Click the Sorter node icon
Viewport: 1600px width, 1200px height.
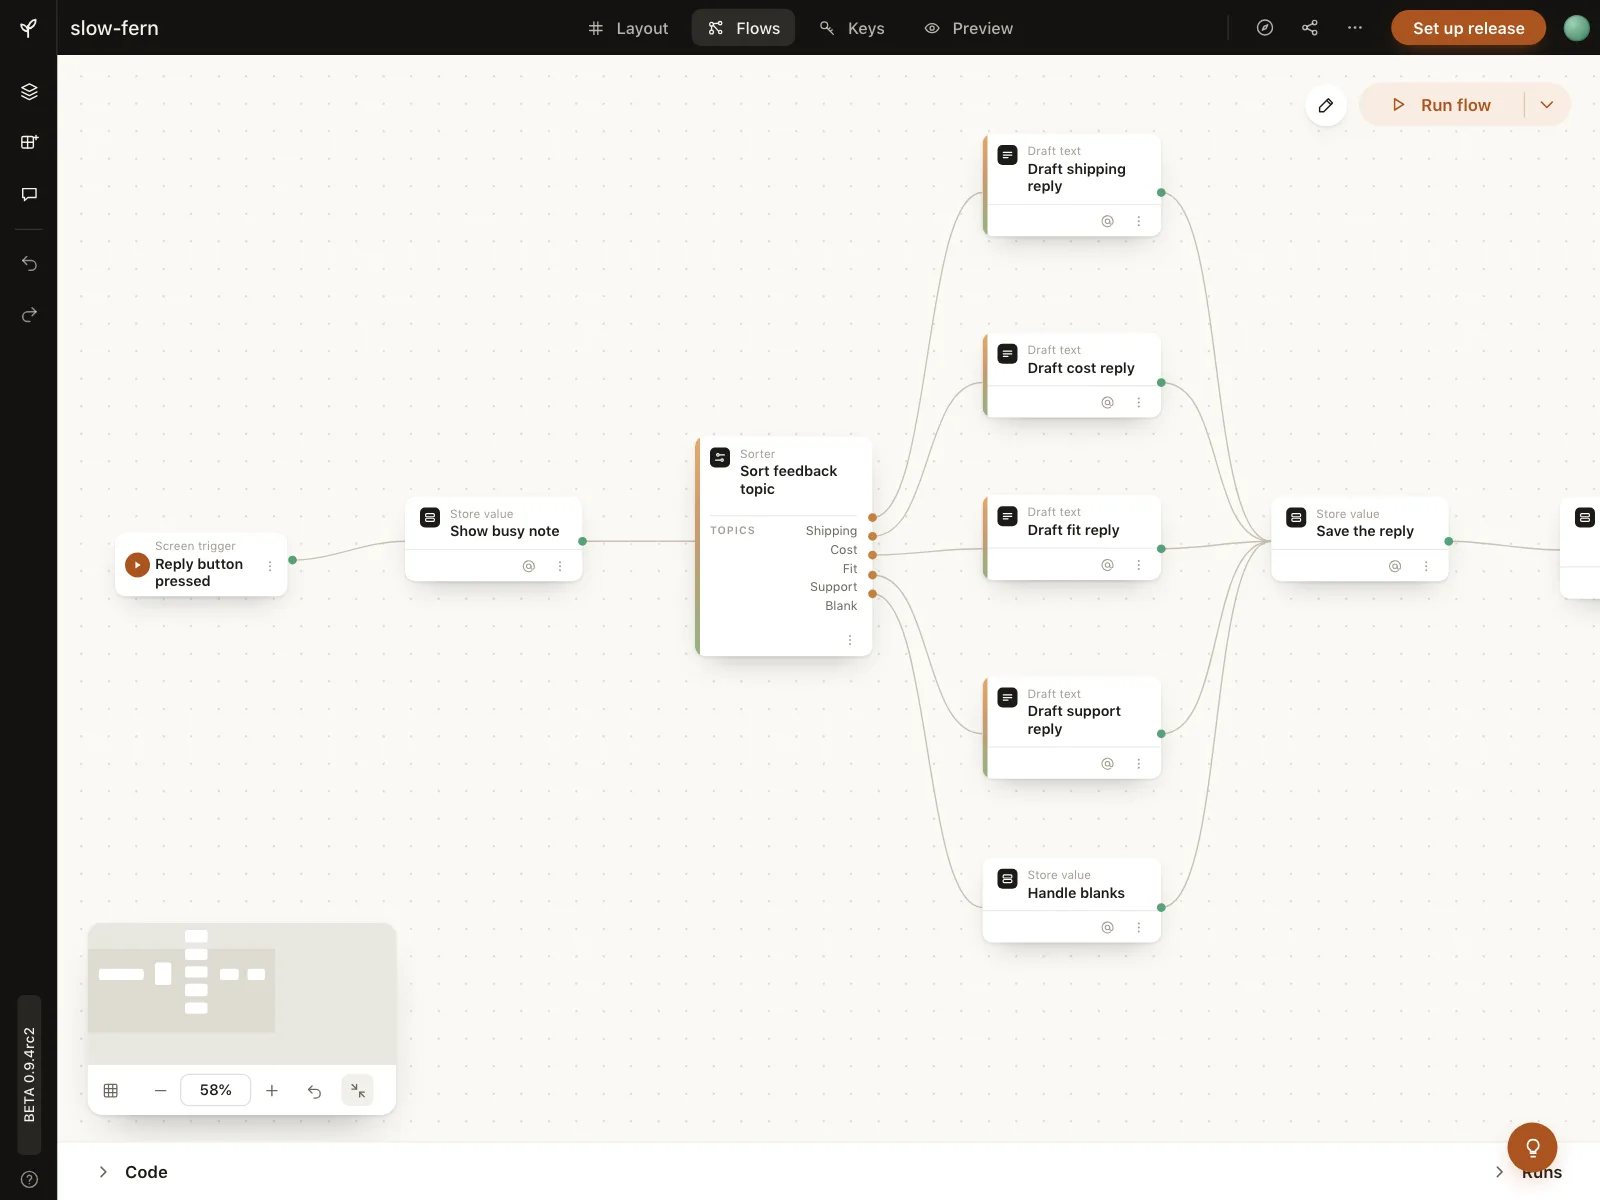click(x=720, y=457)
